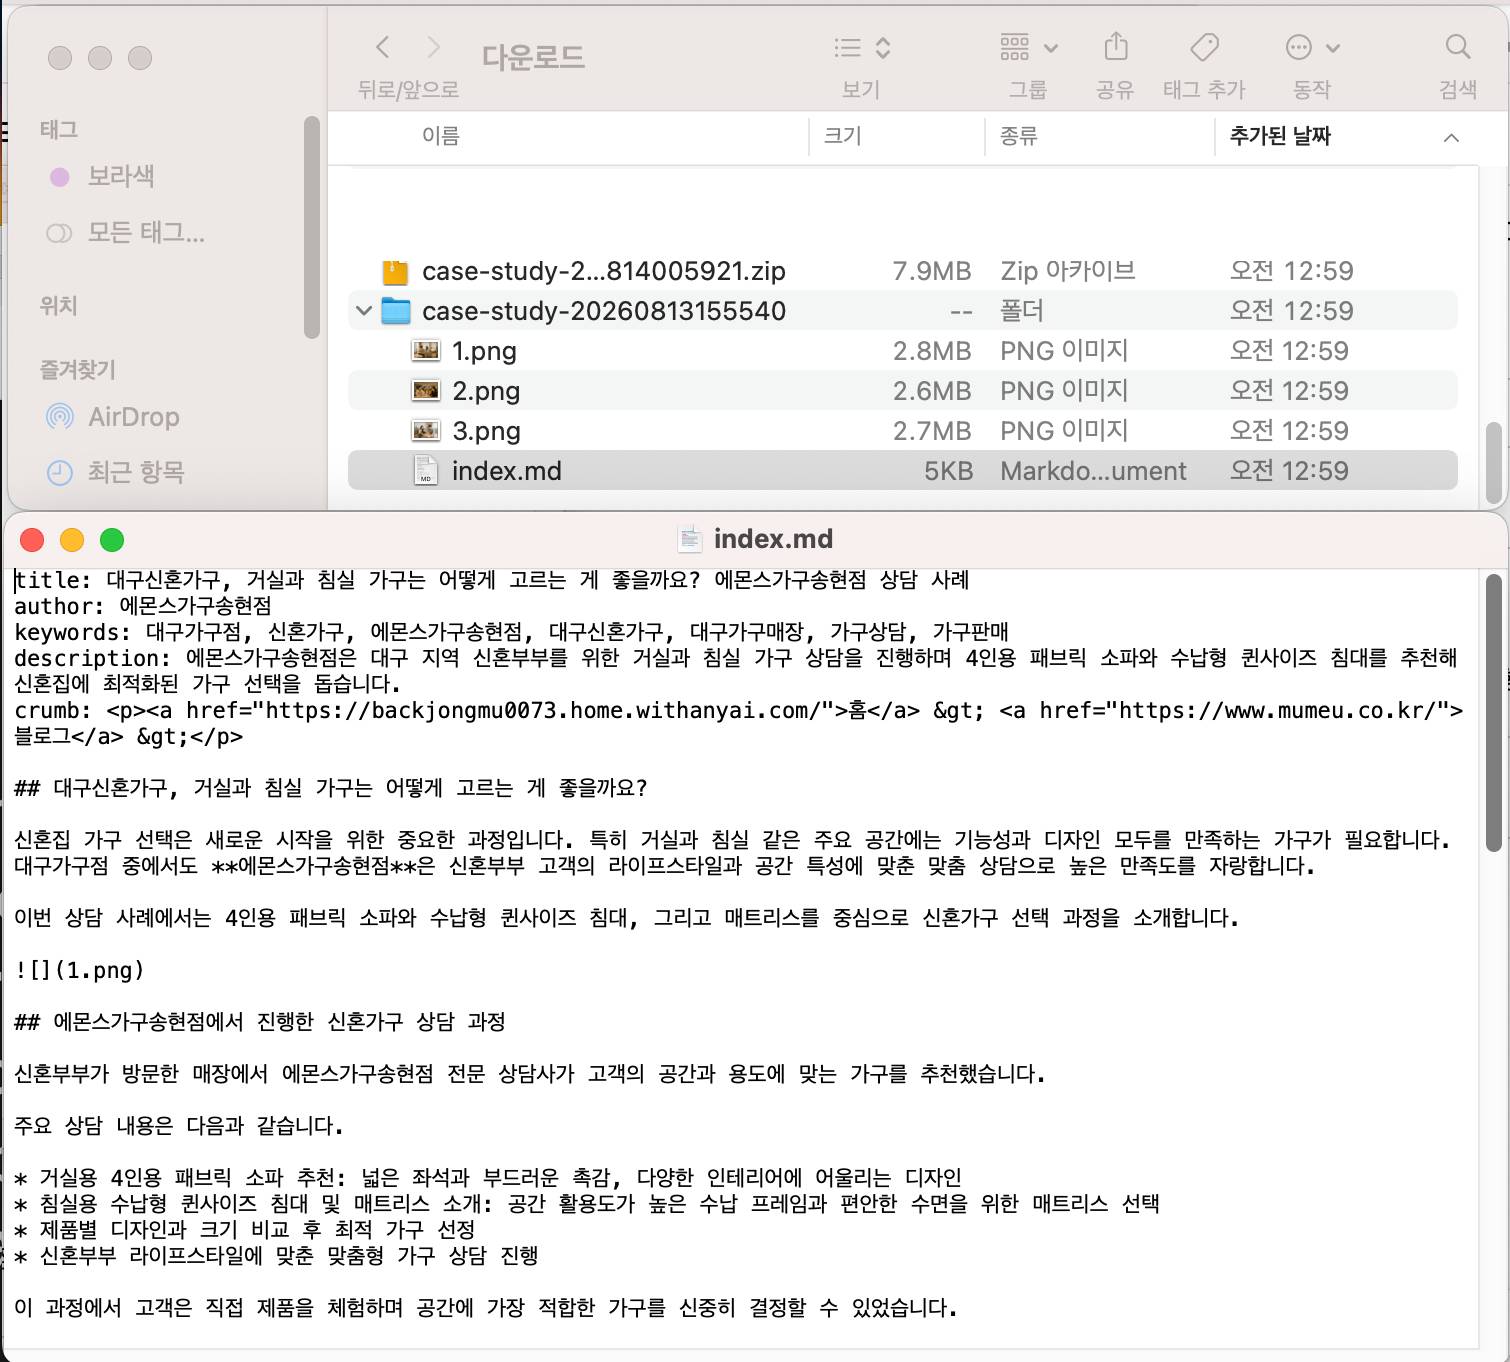Viewport: 1510px width, 1362px height.
Task: Select the case-study zip archive icon
Action: 396,271
